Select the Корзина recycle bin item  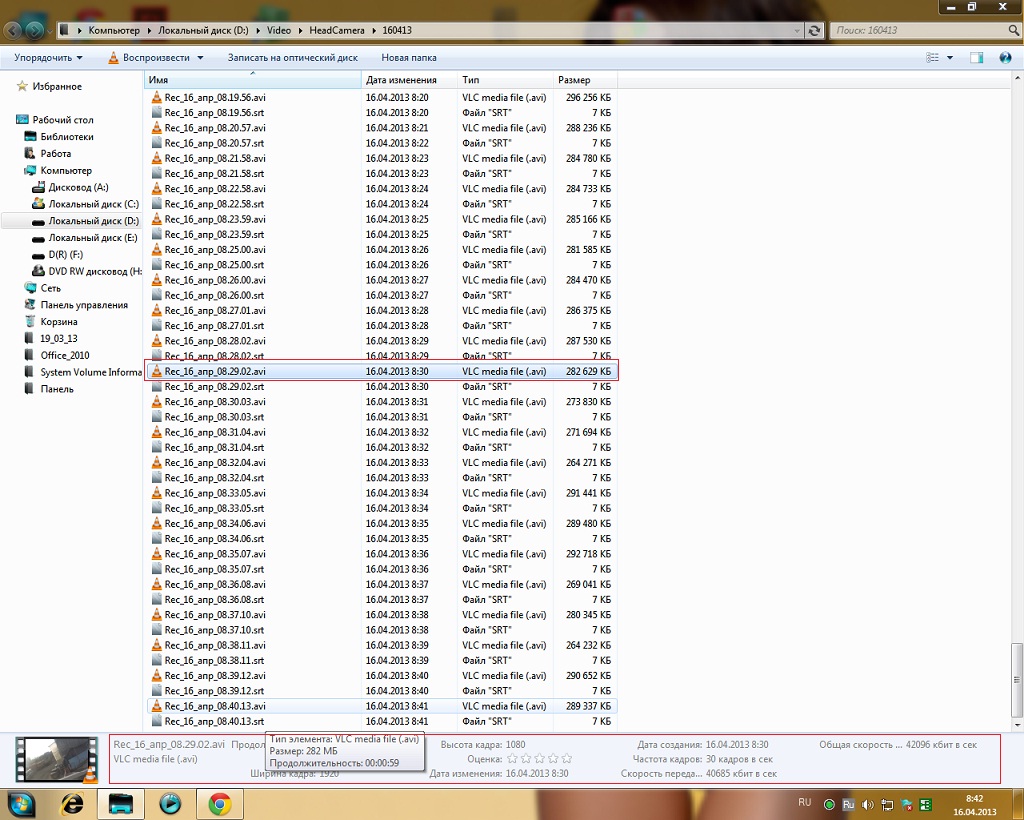58,322
